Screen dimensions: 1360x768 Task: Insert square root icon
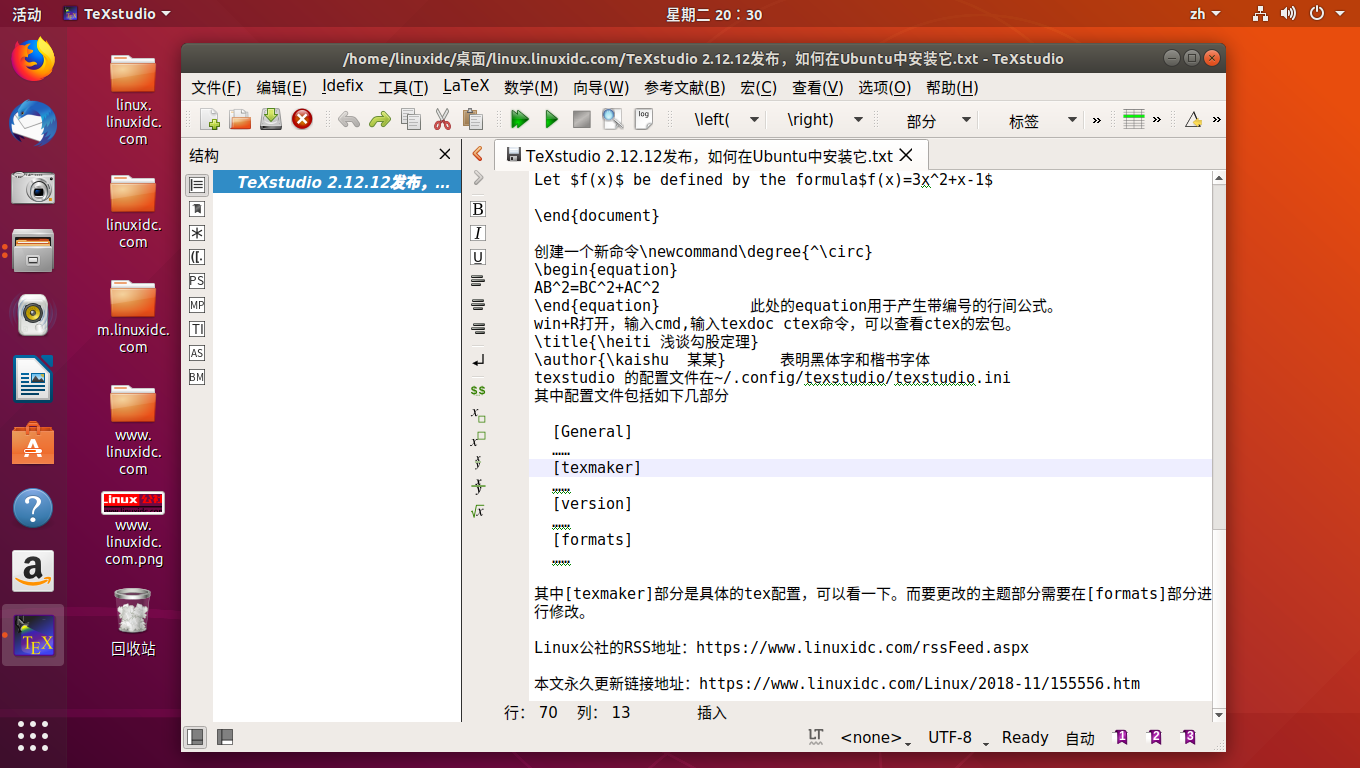pyautogui.click(x=478, y=511)
